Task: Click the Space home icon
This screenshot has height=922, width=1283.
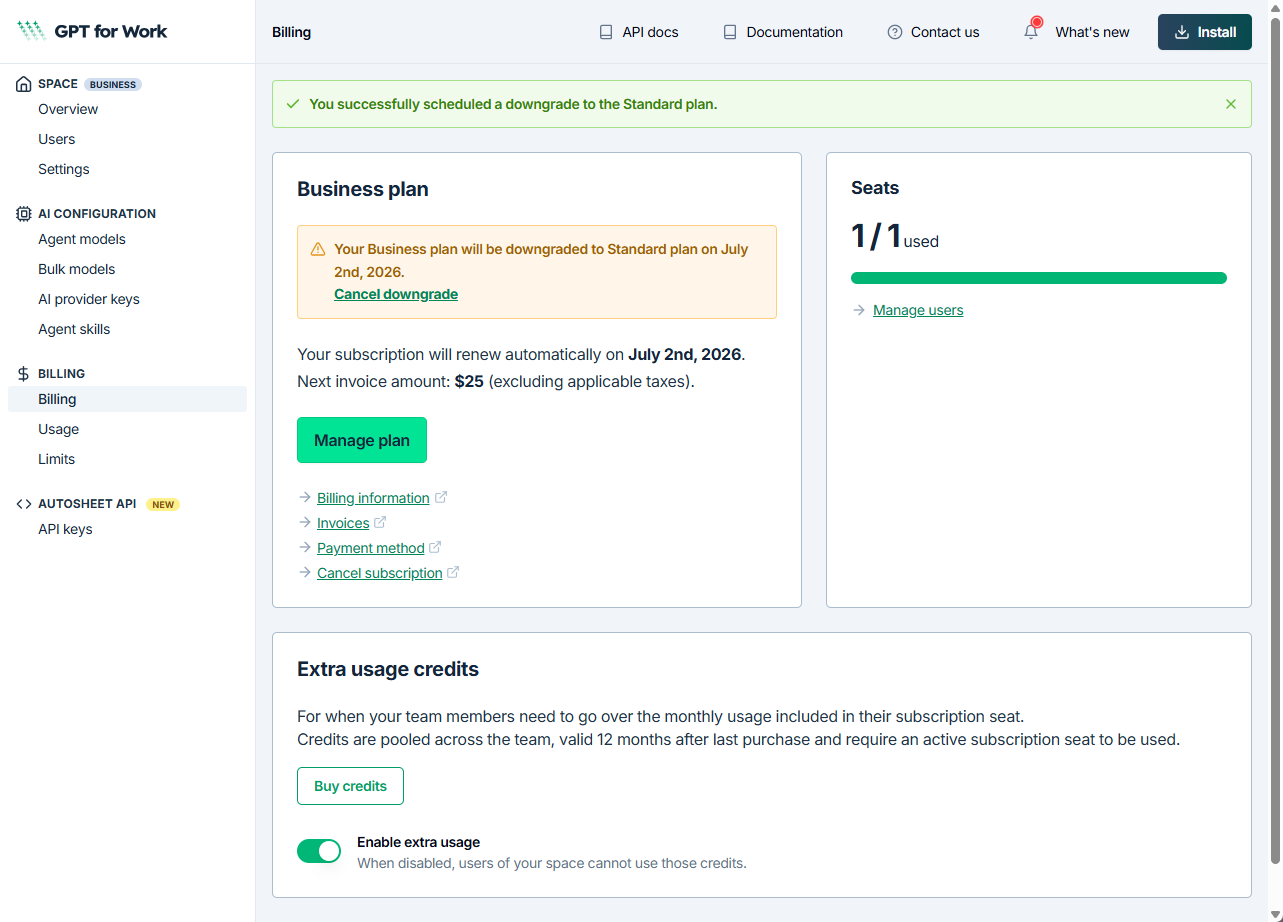Action: pos(23,84)
